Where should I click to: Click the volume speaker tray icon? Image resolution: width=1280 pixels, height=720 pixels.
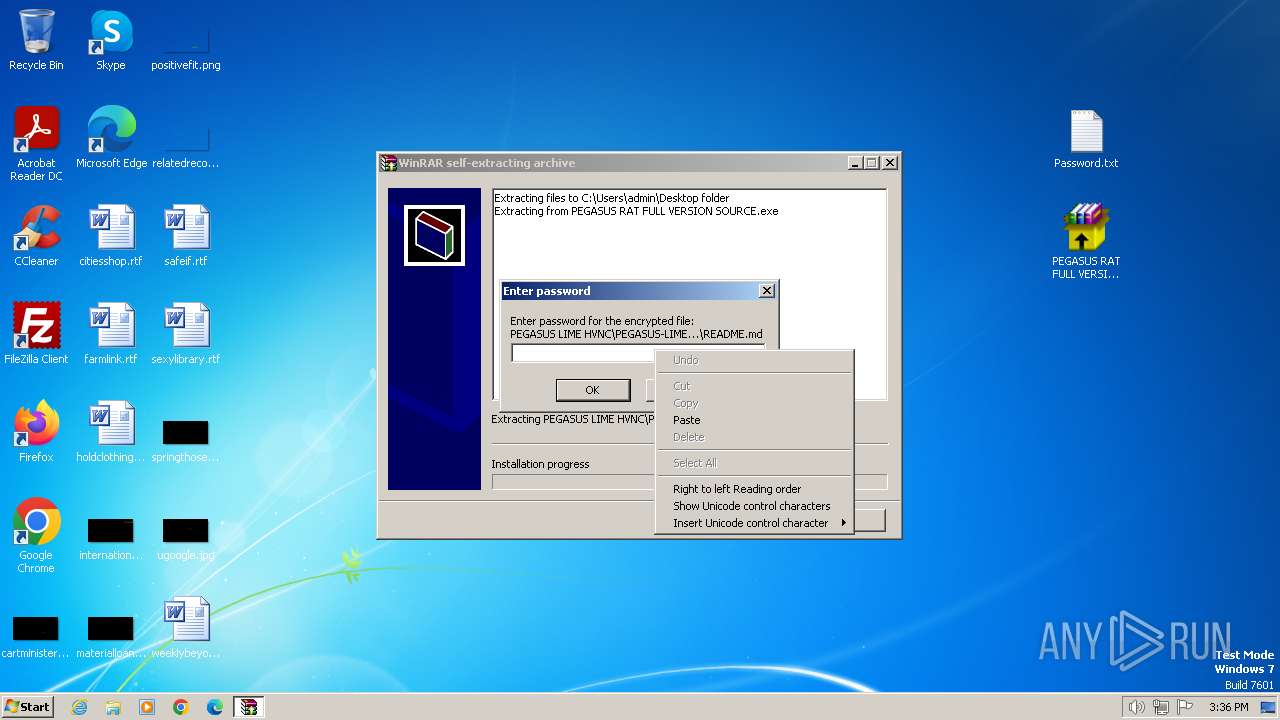[1136, 707]
